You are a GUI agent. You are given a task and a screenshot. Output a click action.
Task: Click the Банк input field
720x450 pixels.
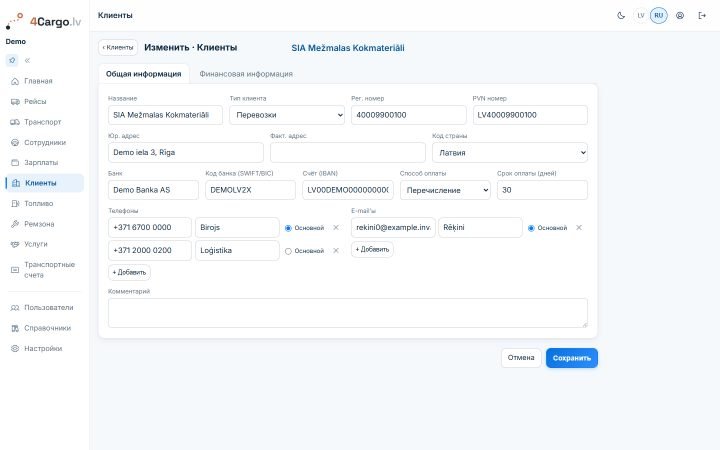coord(153,190)
